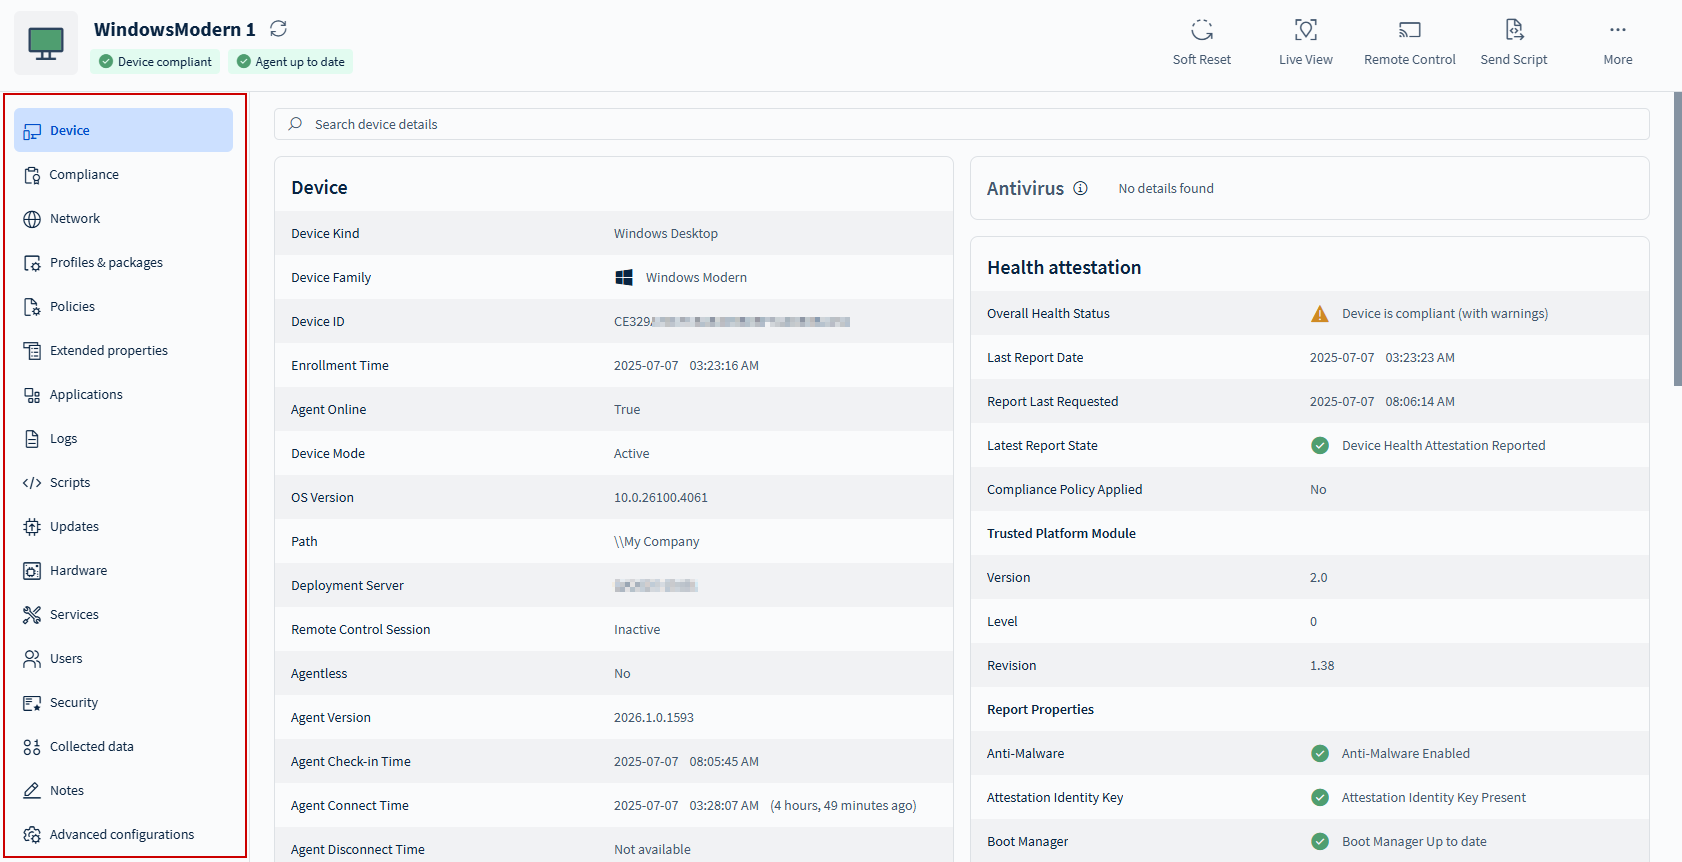The image size is (1682, 862).
Task: Open Live View from the toolbar
Action: 1305,30
